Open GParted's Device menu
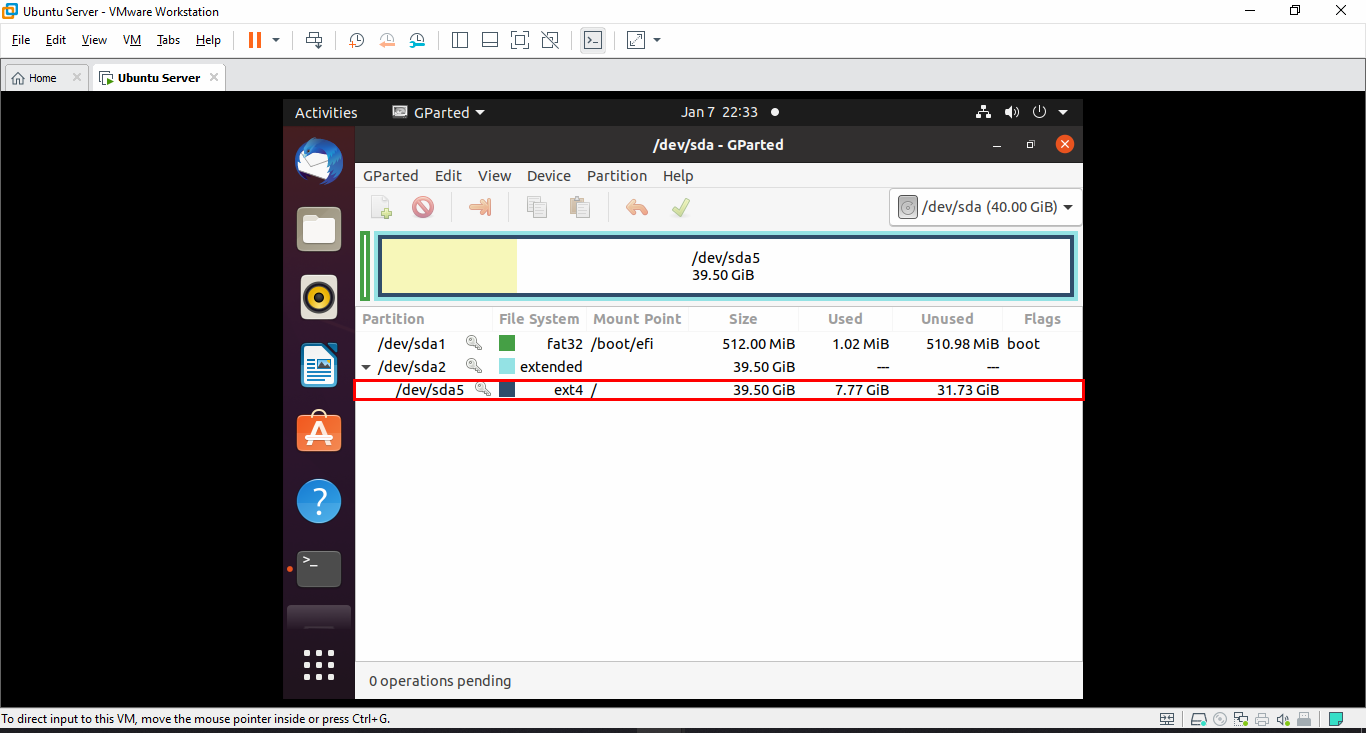 [x=549, y=176]
